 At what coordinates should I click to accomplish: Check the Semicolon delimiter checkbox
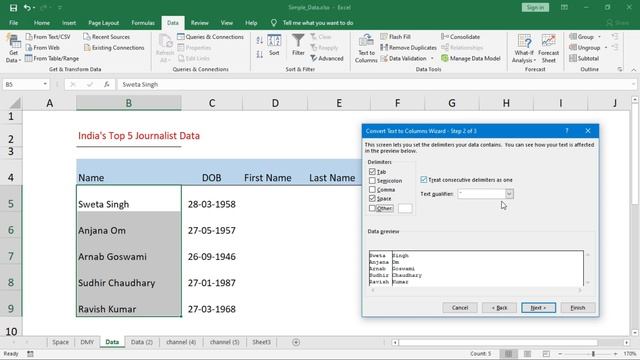(x=372, y=180)
